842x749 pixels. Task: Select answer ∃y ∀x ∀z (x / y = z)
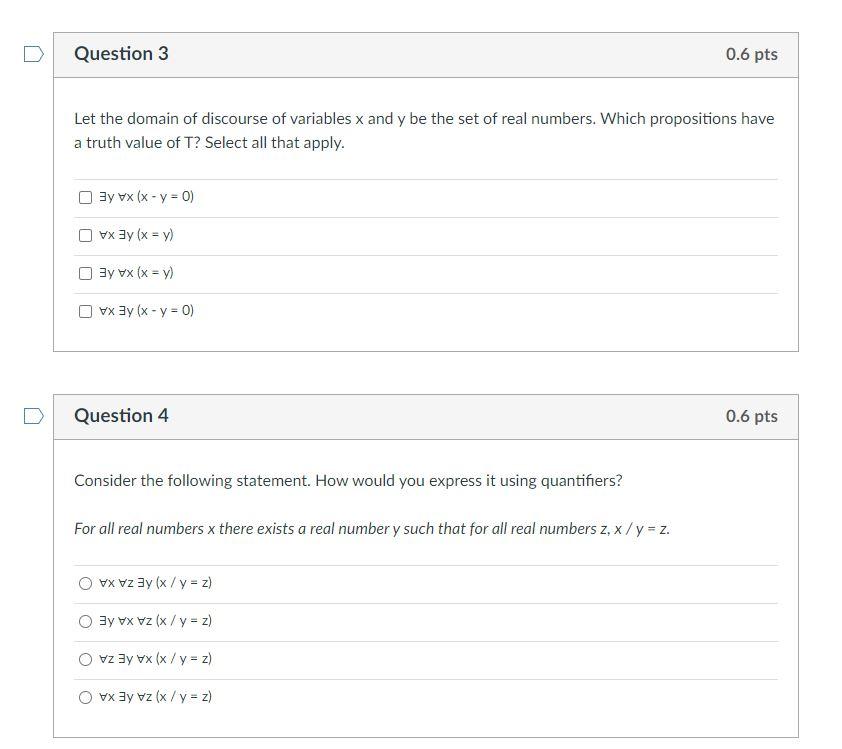tap(86, 620)
